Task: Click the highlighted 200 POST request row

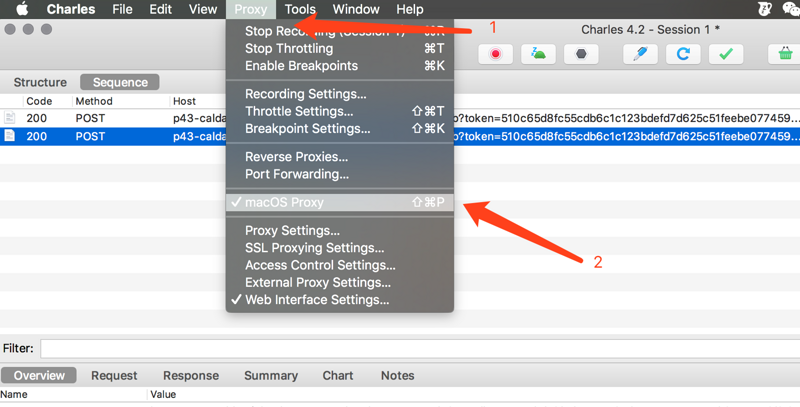Action: coord(400,136)
